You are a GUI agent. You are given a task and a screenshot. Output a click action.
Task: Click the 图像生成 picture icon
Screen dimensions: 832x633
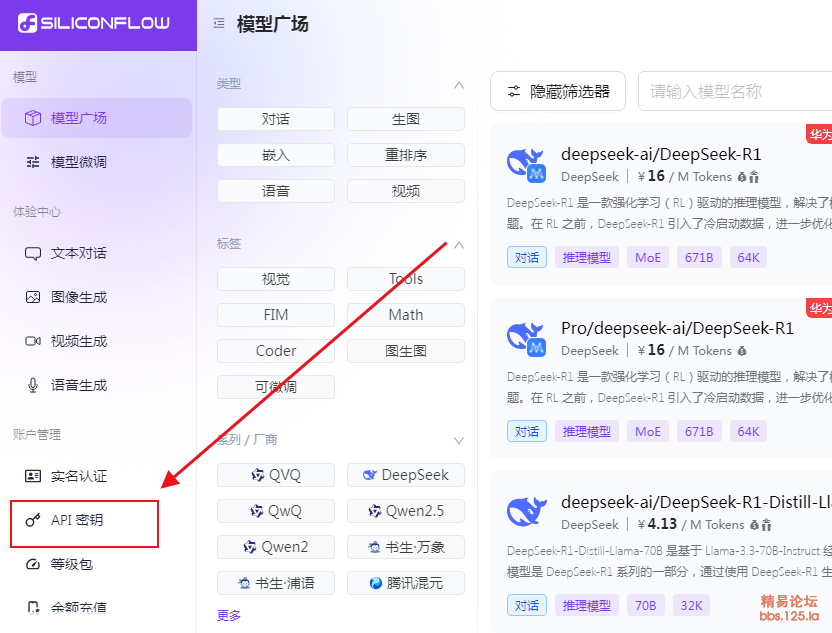coord(33,297)
